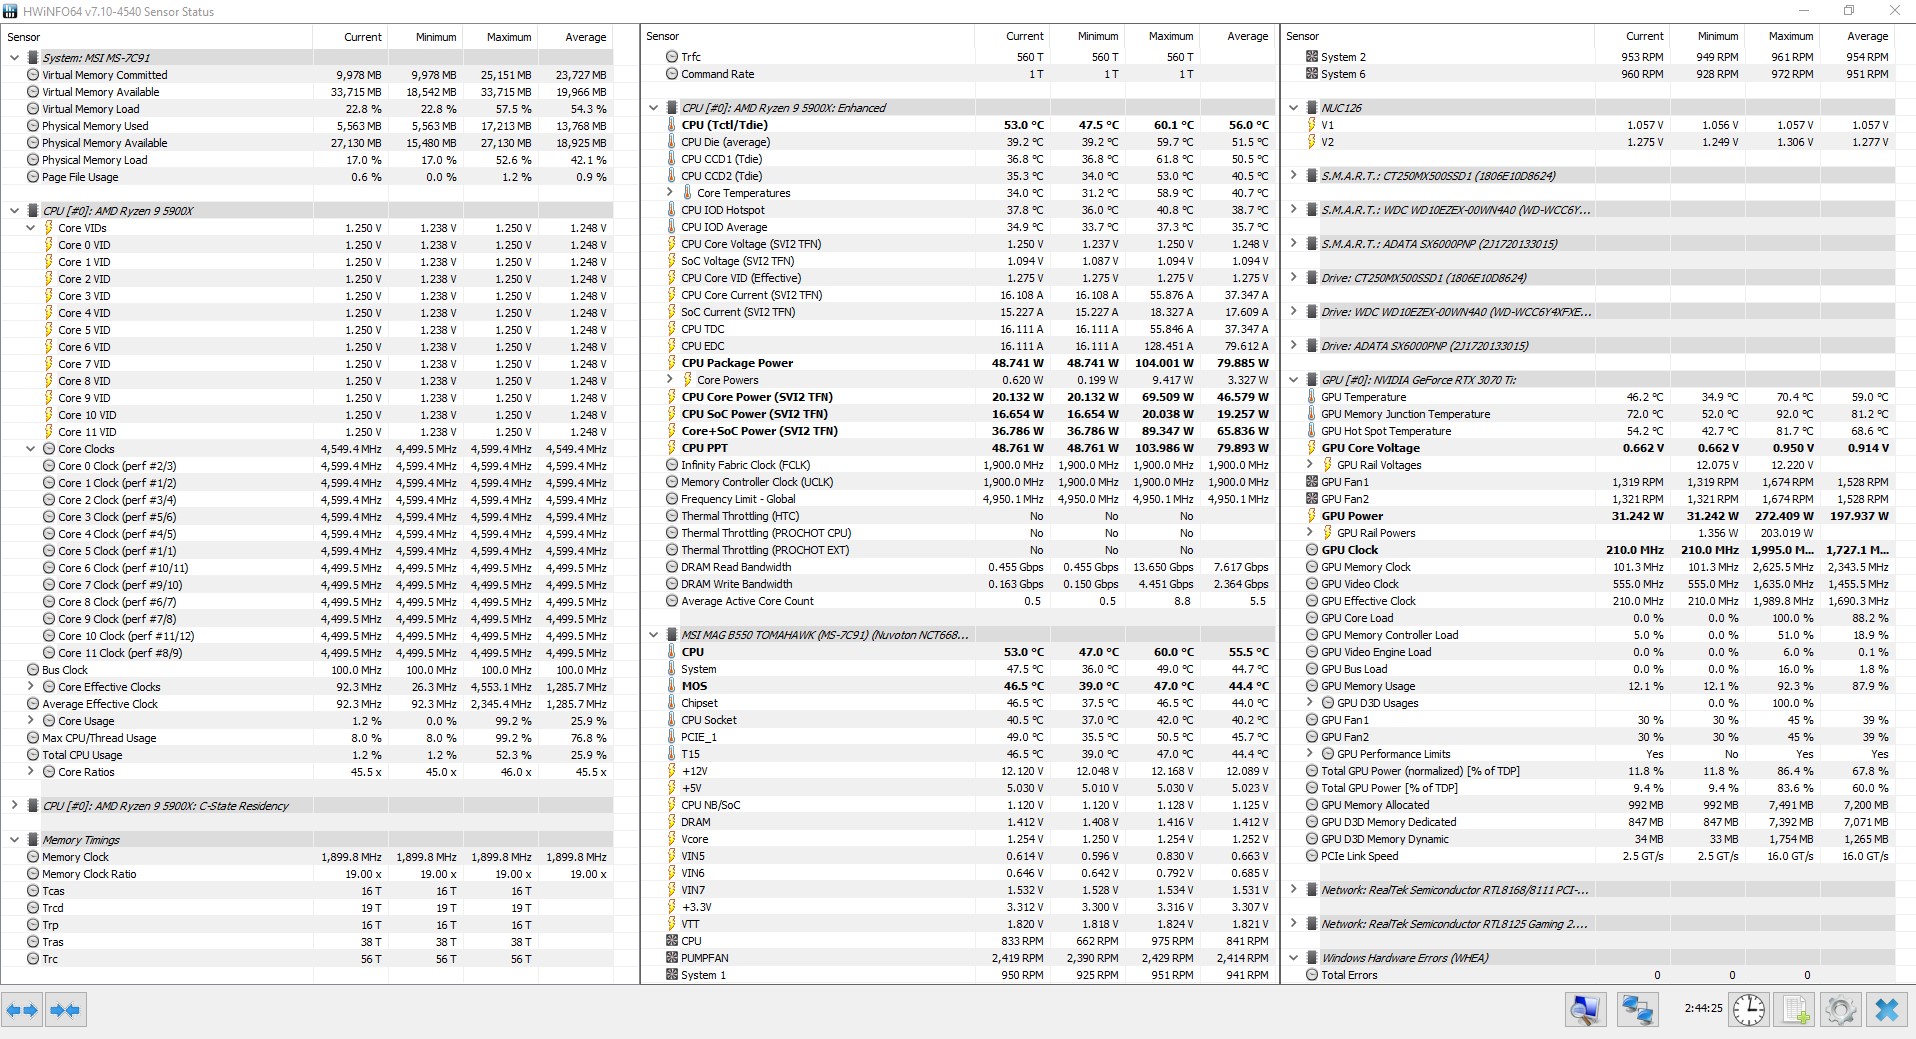
Task: Click clock icon beside Bus Clock
Action: point(33,670)
